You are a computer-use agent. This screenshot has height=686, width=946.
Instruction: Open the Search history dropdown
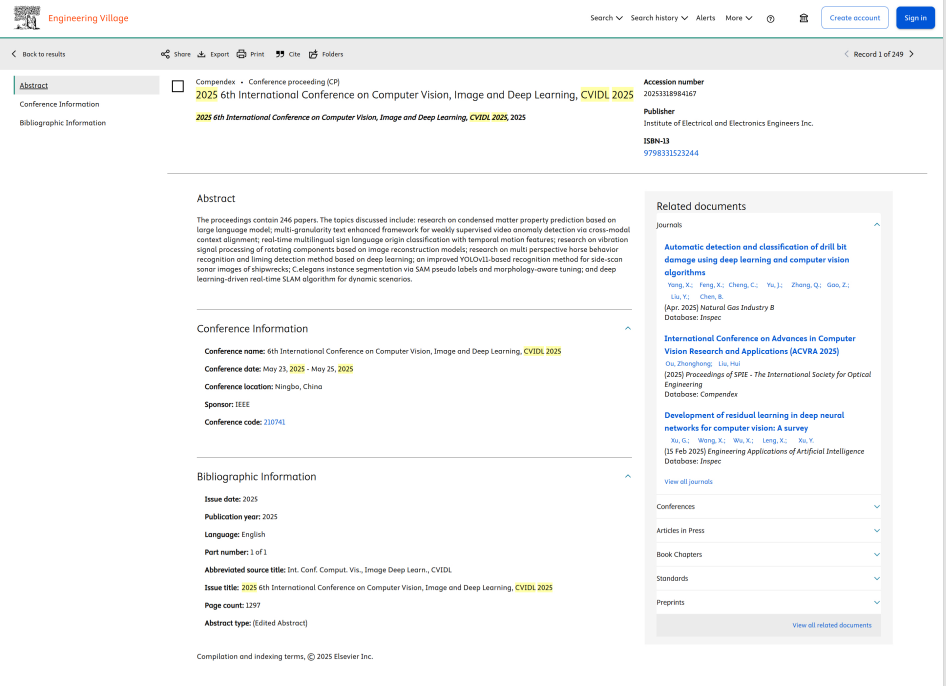tap(658, 18)
